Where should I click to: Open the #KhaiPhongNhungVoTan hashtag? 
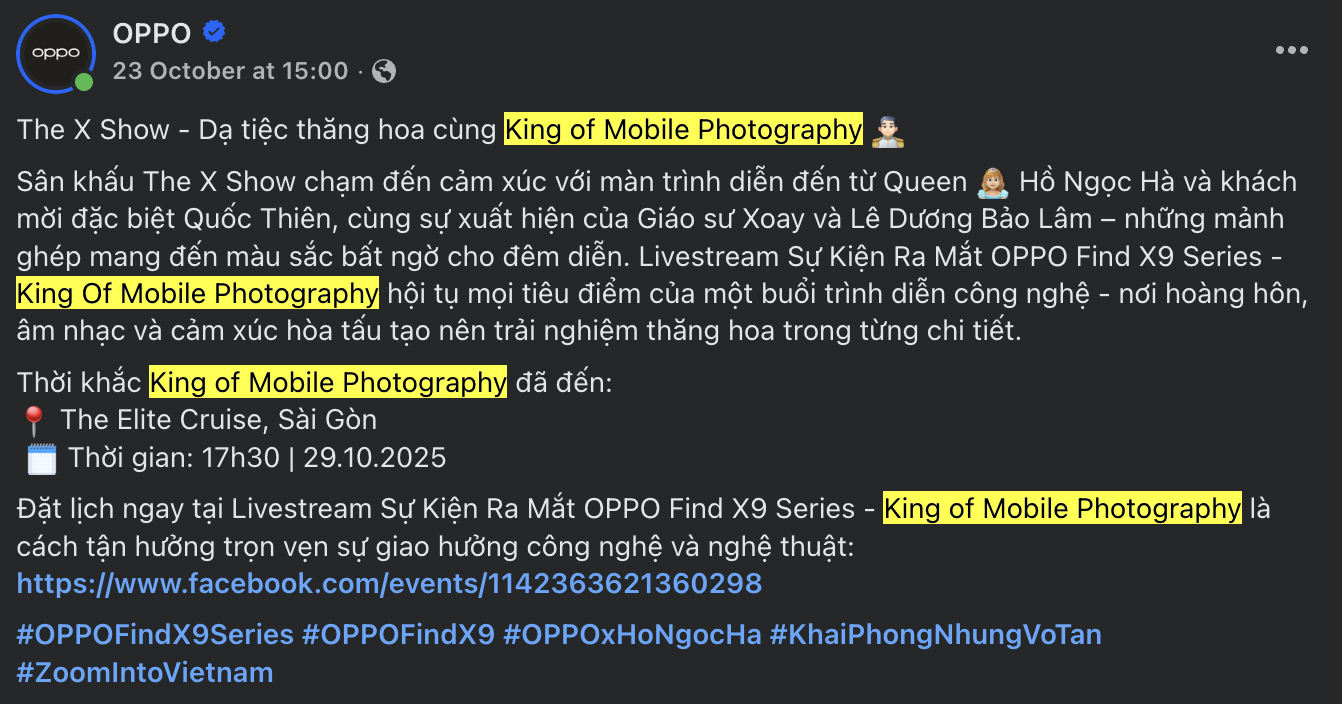(x=935, y=635)
